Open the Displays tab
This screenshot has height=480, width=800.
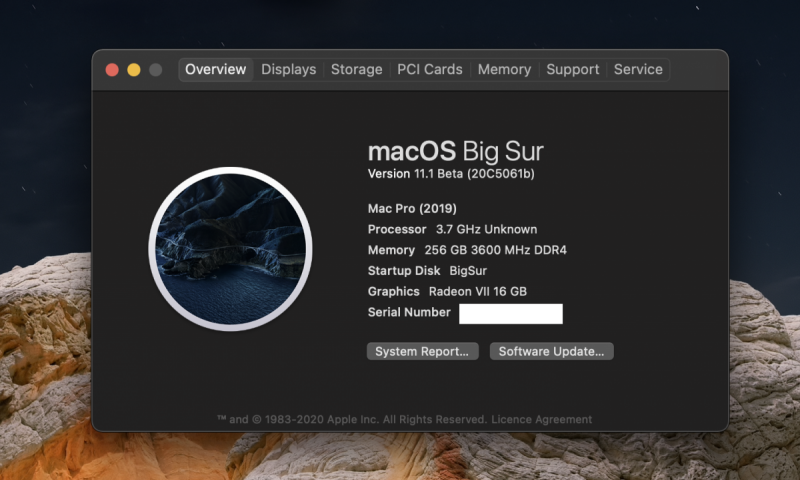click(x=288, y=69)
